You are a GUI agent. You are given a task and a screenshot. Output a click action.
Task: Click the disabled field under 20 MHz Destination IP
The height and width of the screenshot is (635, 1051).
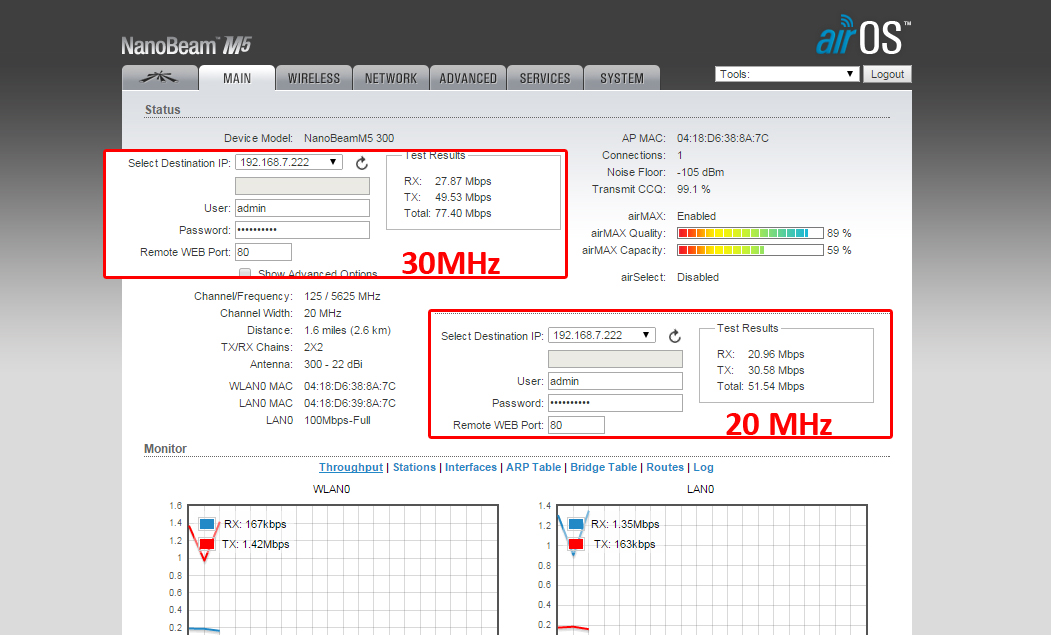[x=615, y=359]
